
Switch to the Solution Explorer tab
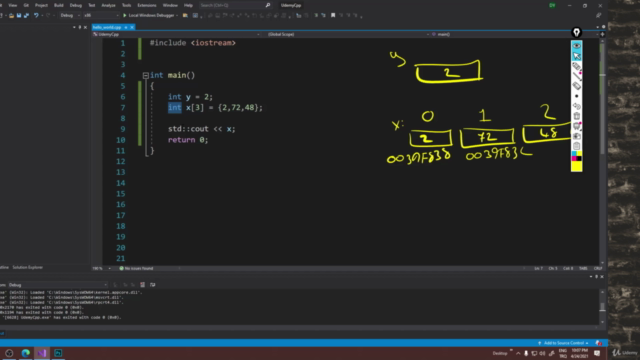[27, 267]
